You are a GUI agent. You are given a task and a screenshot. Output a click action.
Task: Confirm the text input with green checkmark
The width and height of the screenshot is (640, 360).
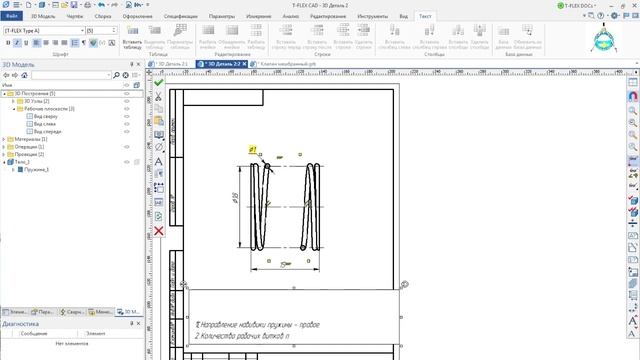pos(159,82)
